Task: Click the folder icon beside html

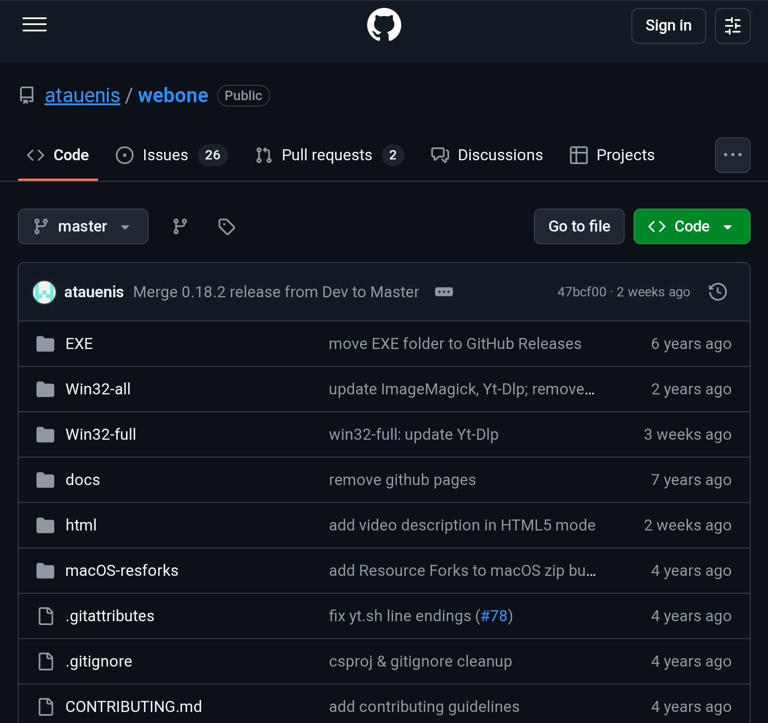Action: 46,525
